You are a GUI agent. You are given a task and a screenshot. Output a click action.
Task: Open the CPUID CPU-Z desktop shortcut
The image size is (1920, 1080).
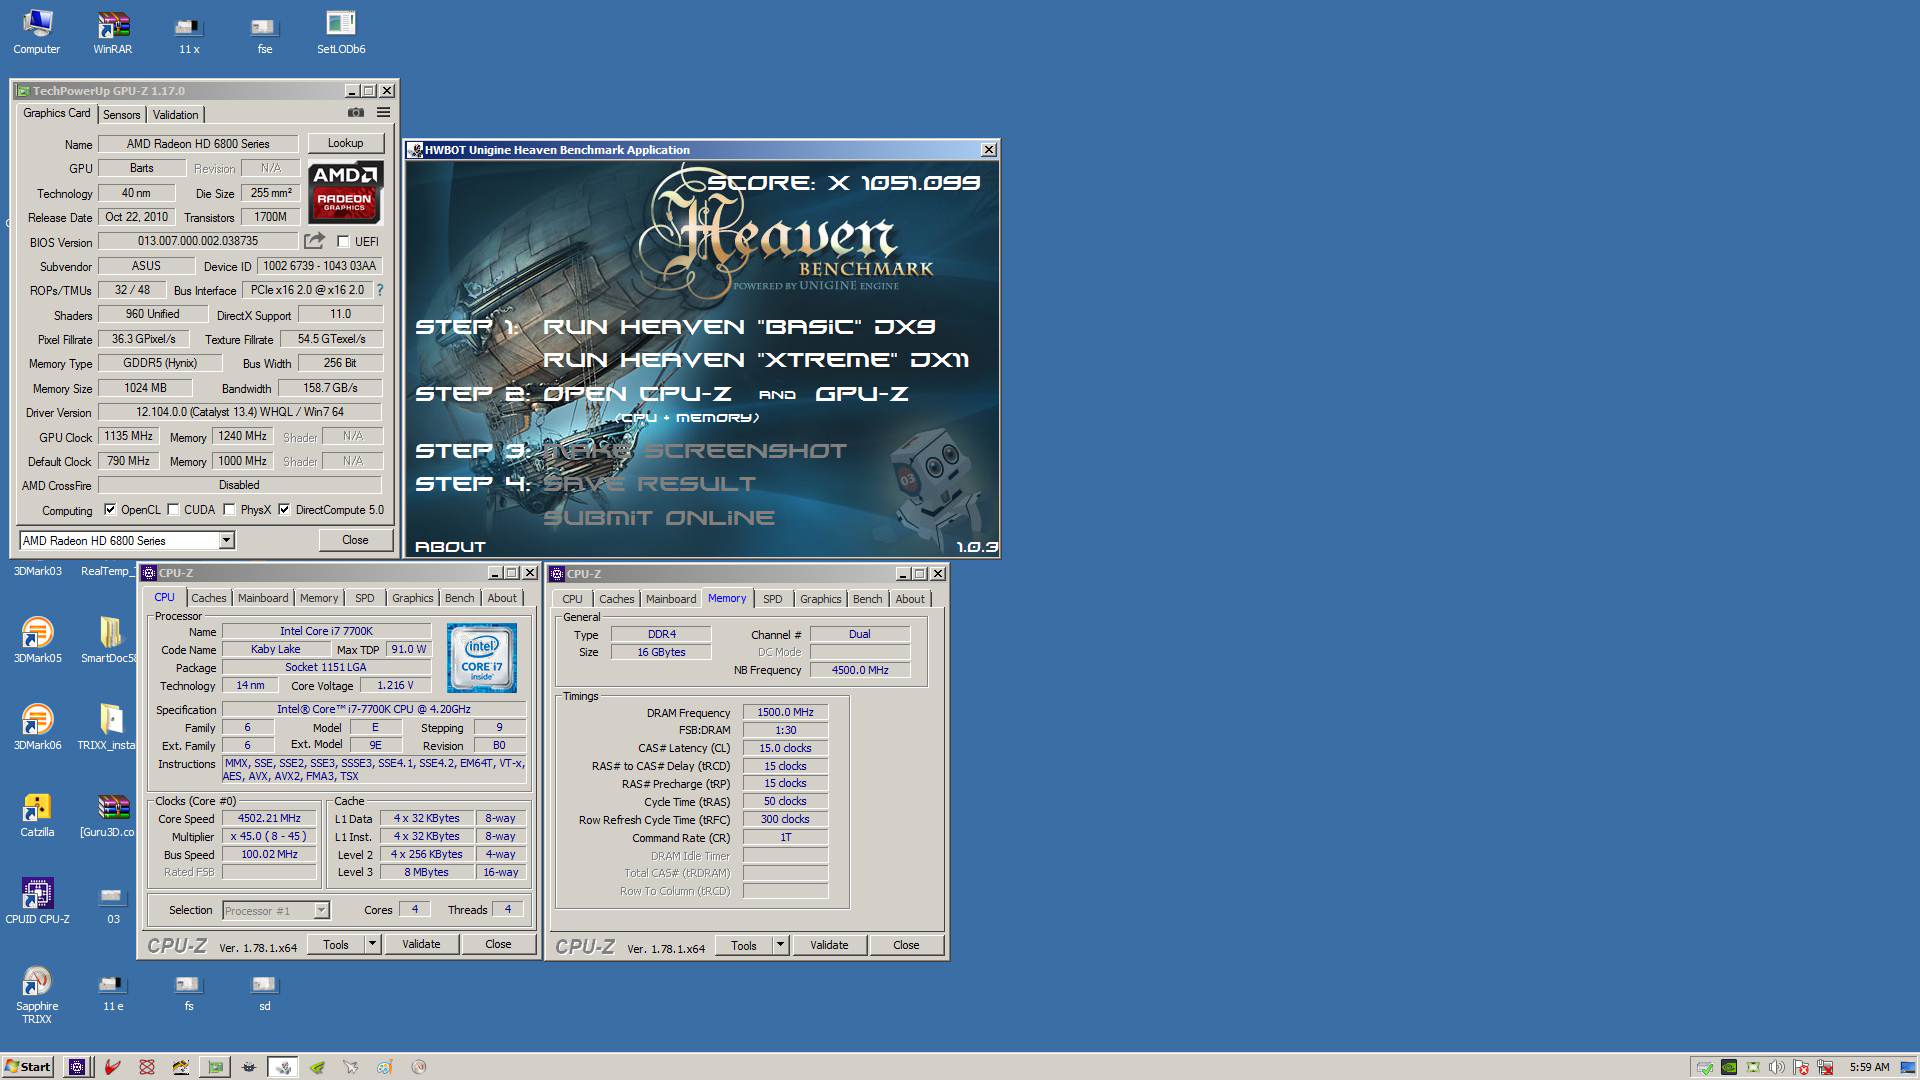pos(37,900)
